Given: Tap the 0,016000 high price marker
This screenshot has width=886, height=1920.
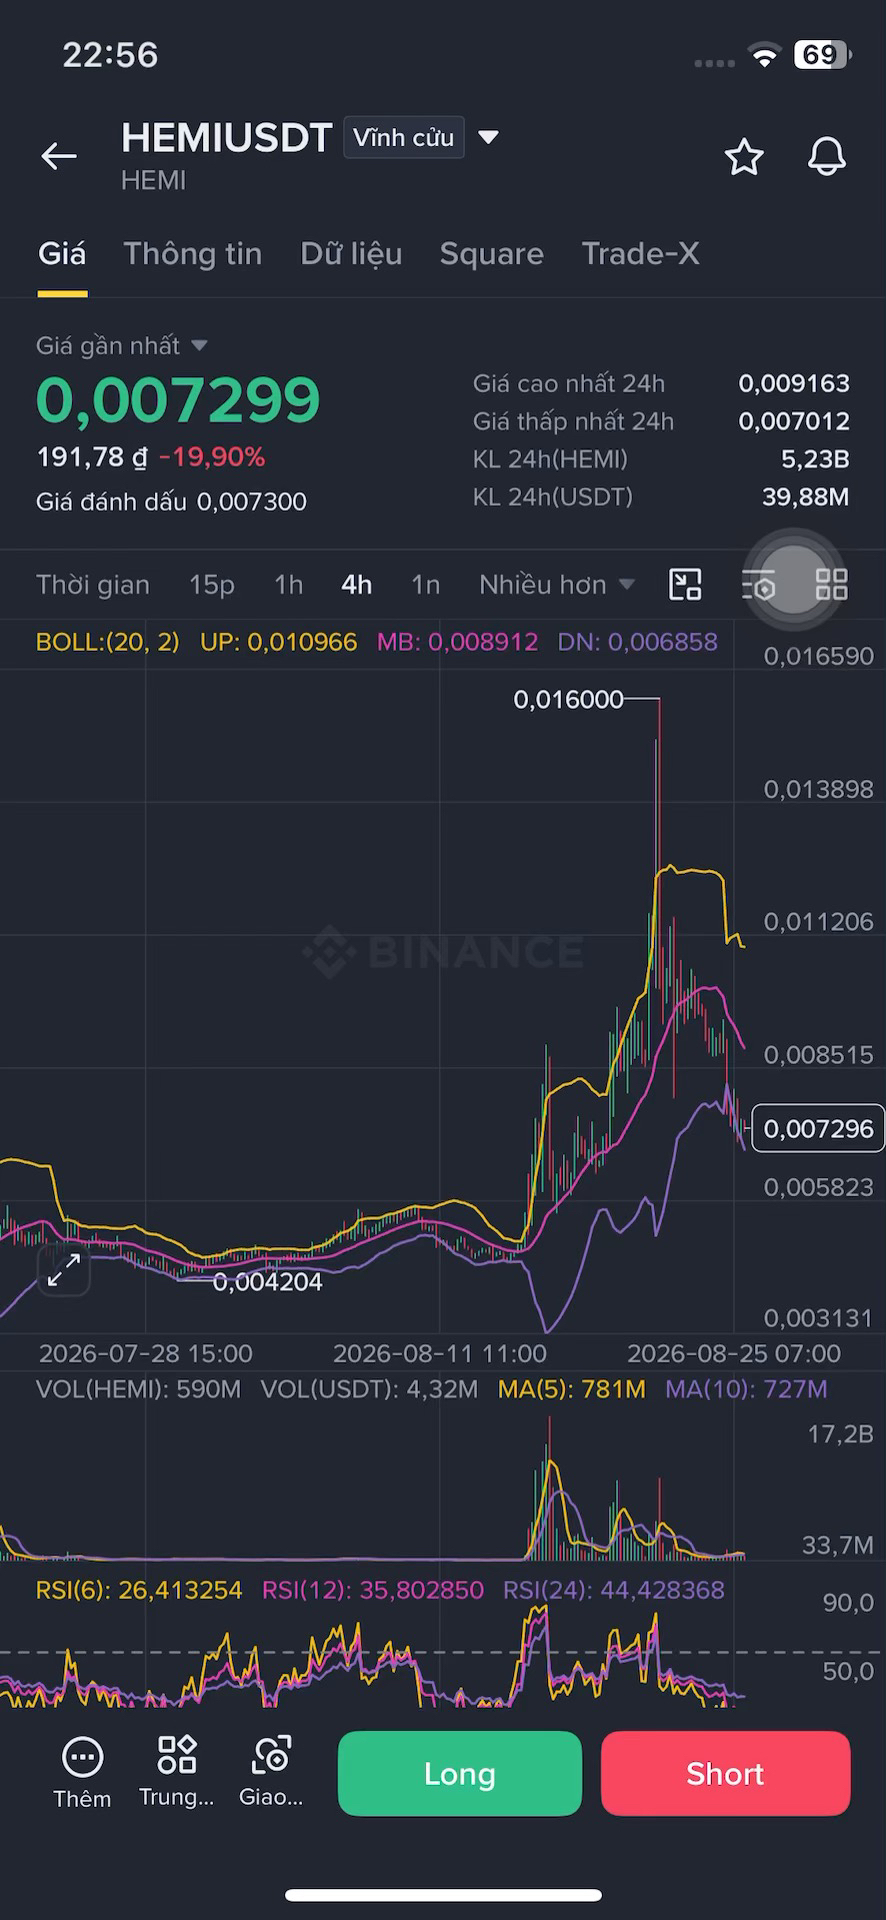Looking at the screenshot, I should click(569, 699).
